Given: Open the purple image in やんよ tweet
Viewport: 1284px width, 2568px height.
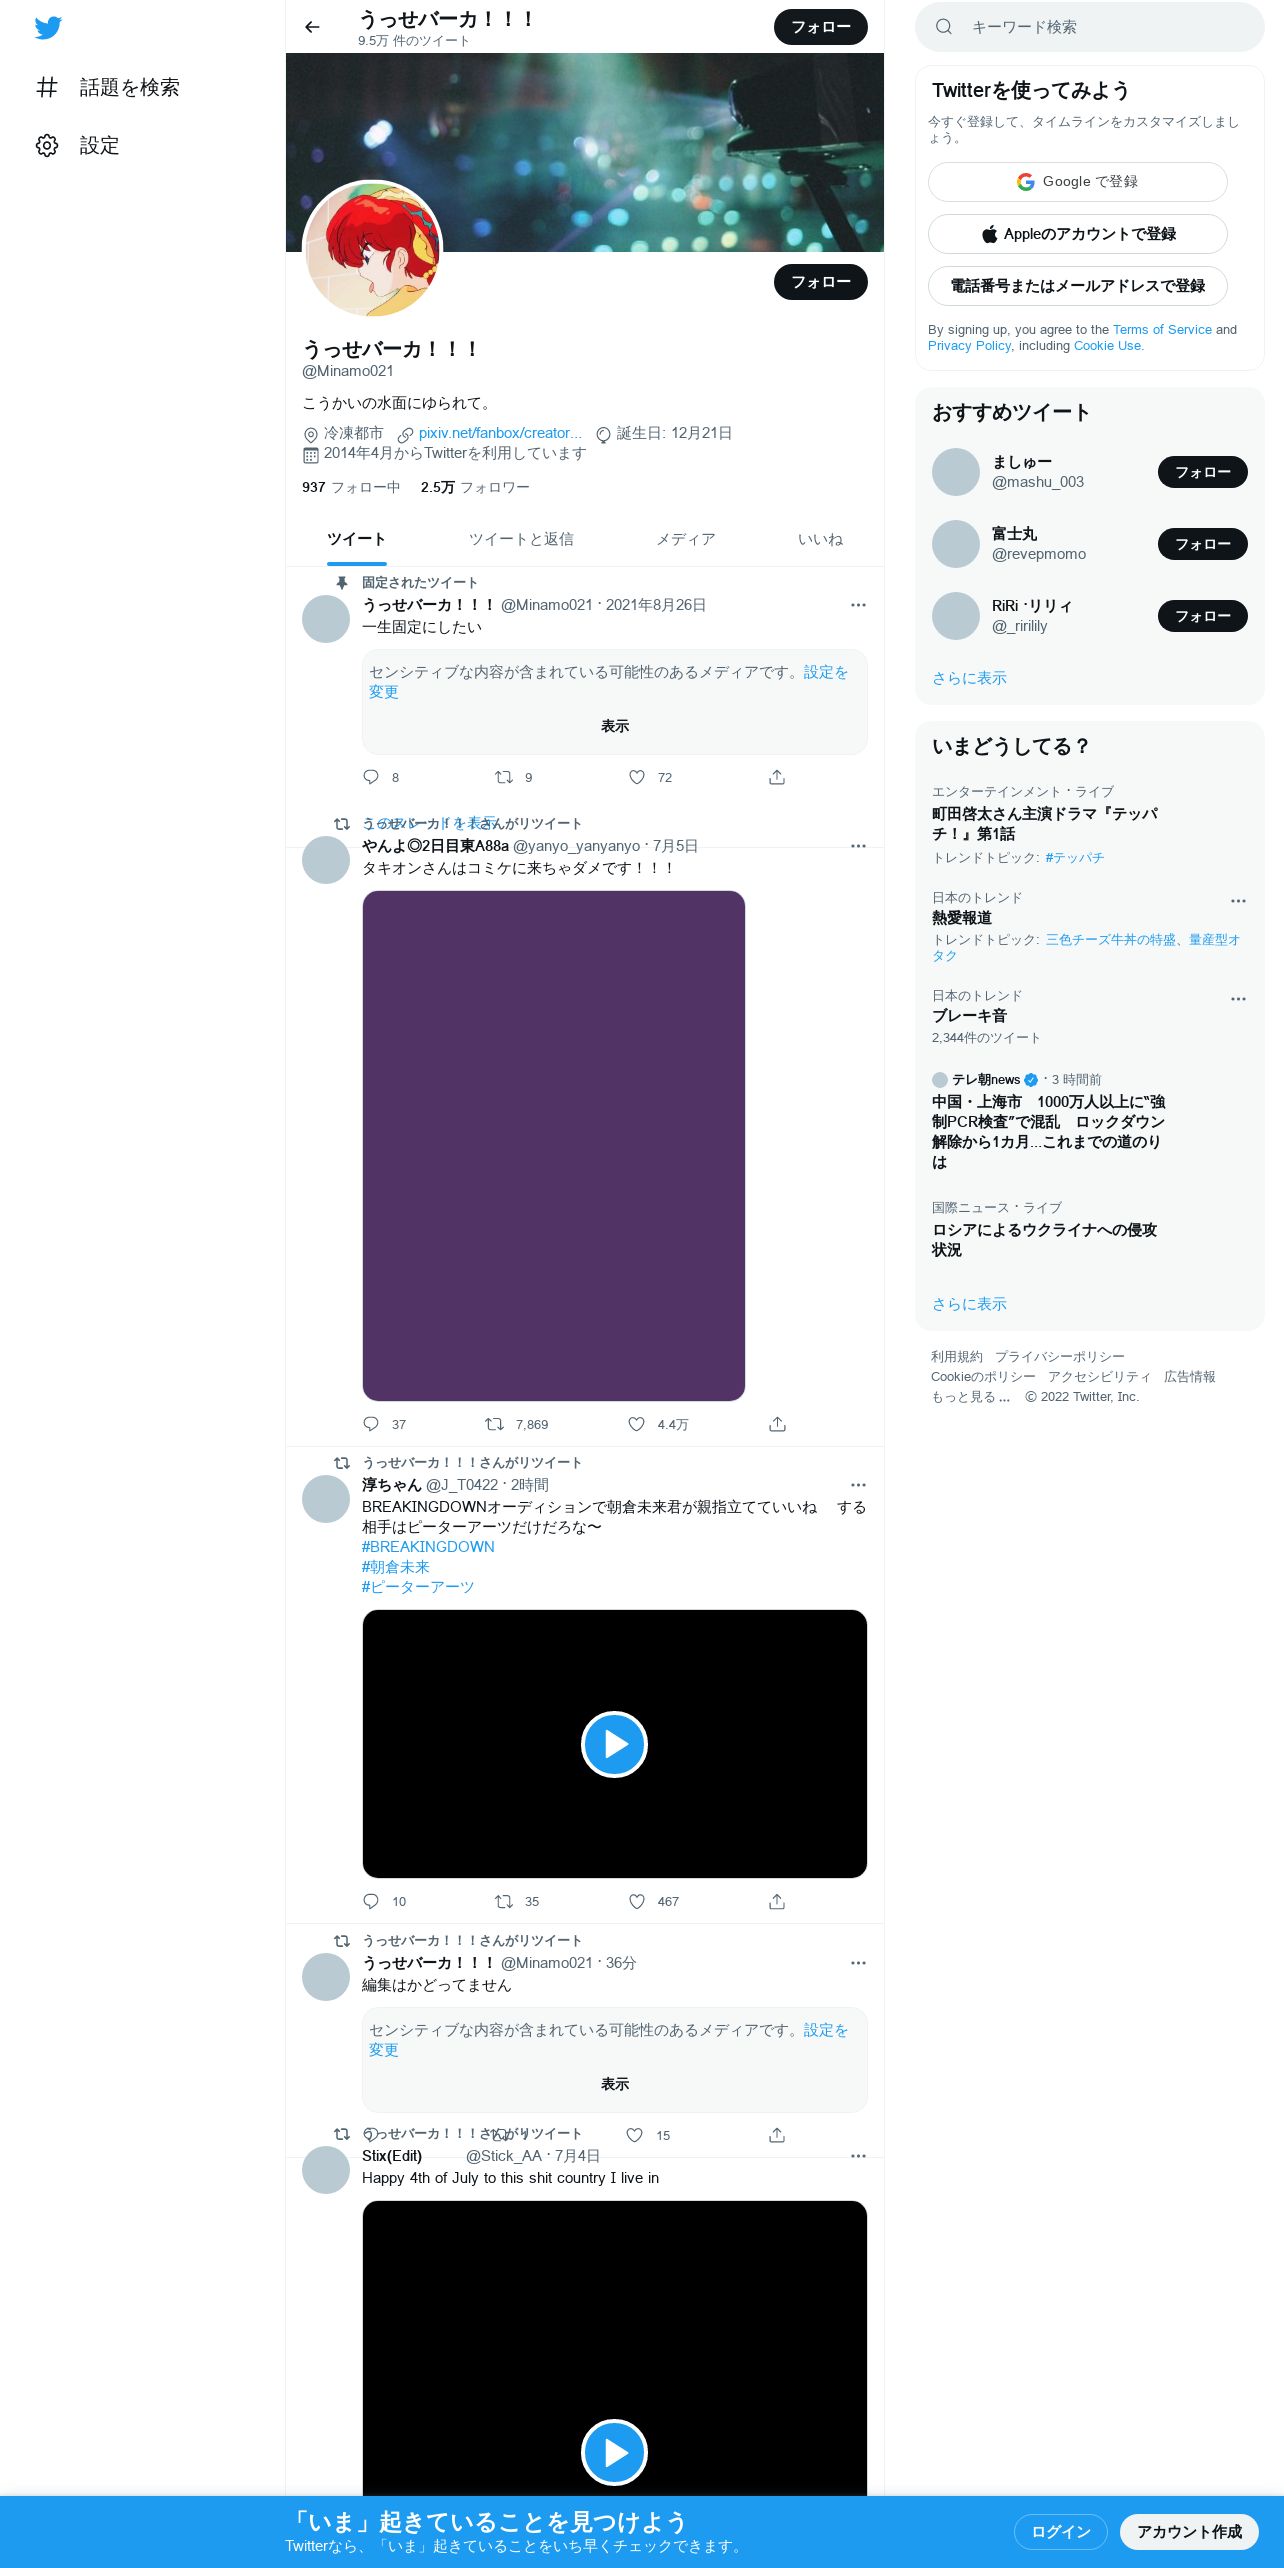Looking at the screenshot, I should (x=554, y=1146).
